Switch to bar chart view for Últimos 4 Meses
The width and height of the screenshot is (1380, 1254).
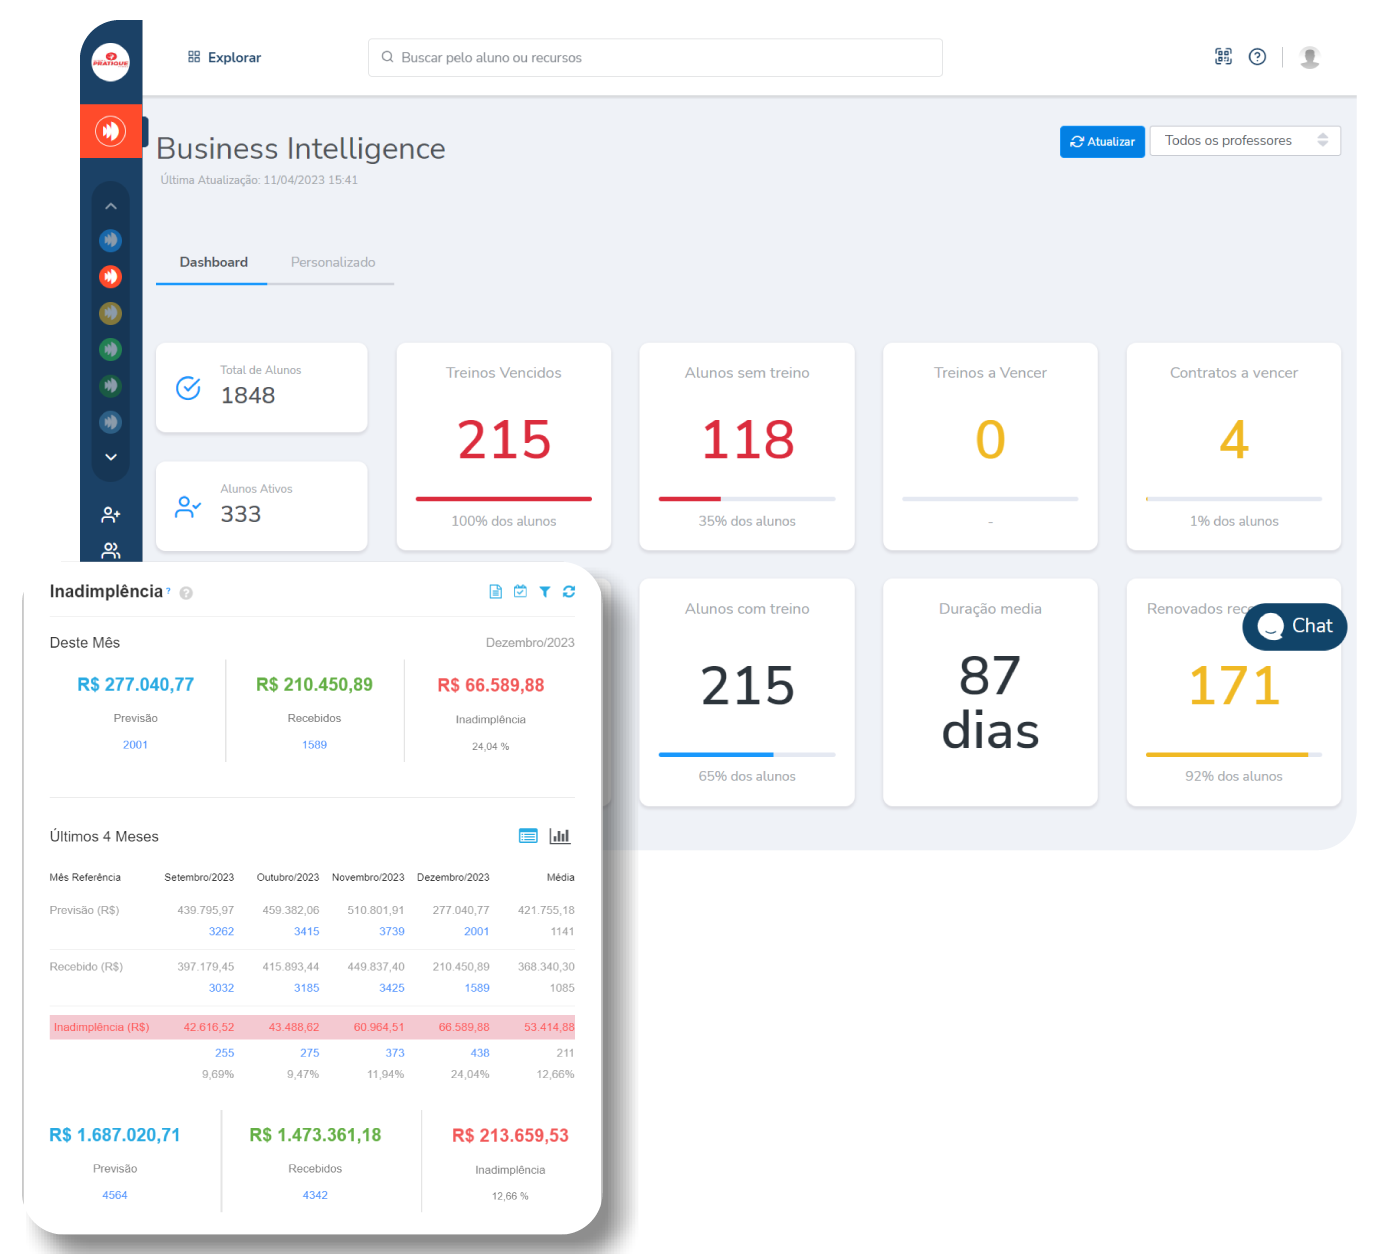(x=560, y=836)
